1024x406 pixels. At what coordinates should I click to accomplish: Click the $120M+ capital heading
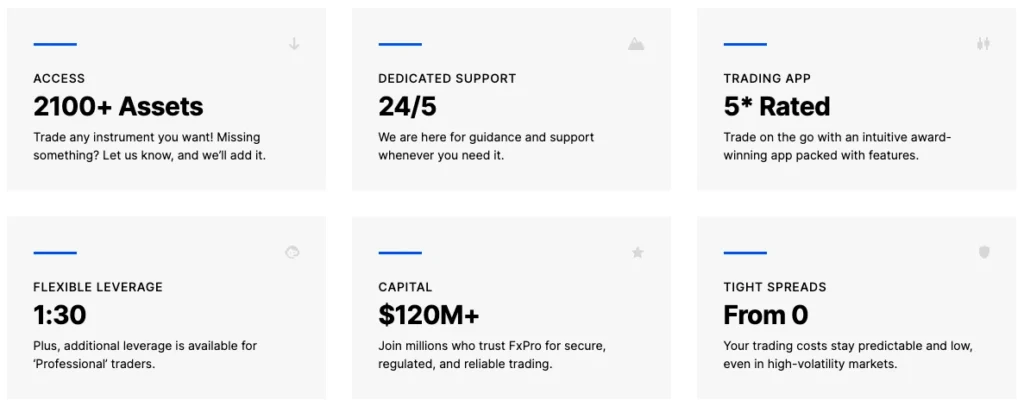[x=428, y=315]
